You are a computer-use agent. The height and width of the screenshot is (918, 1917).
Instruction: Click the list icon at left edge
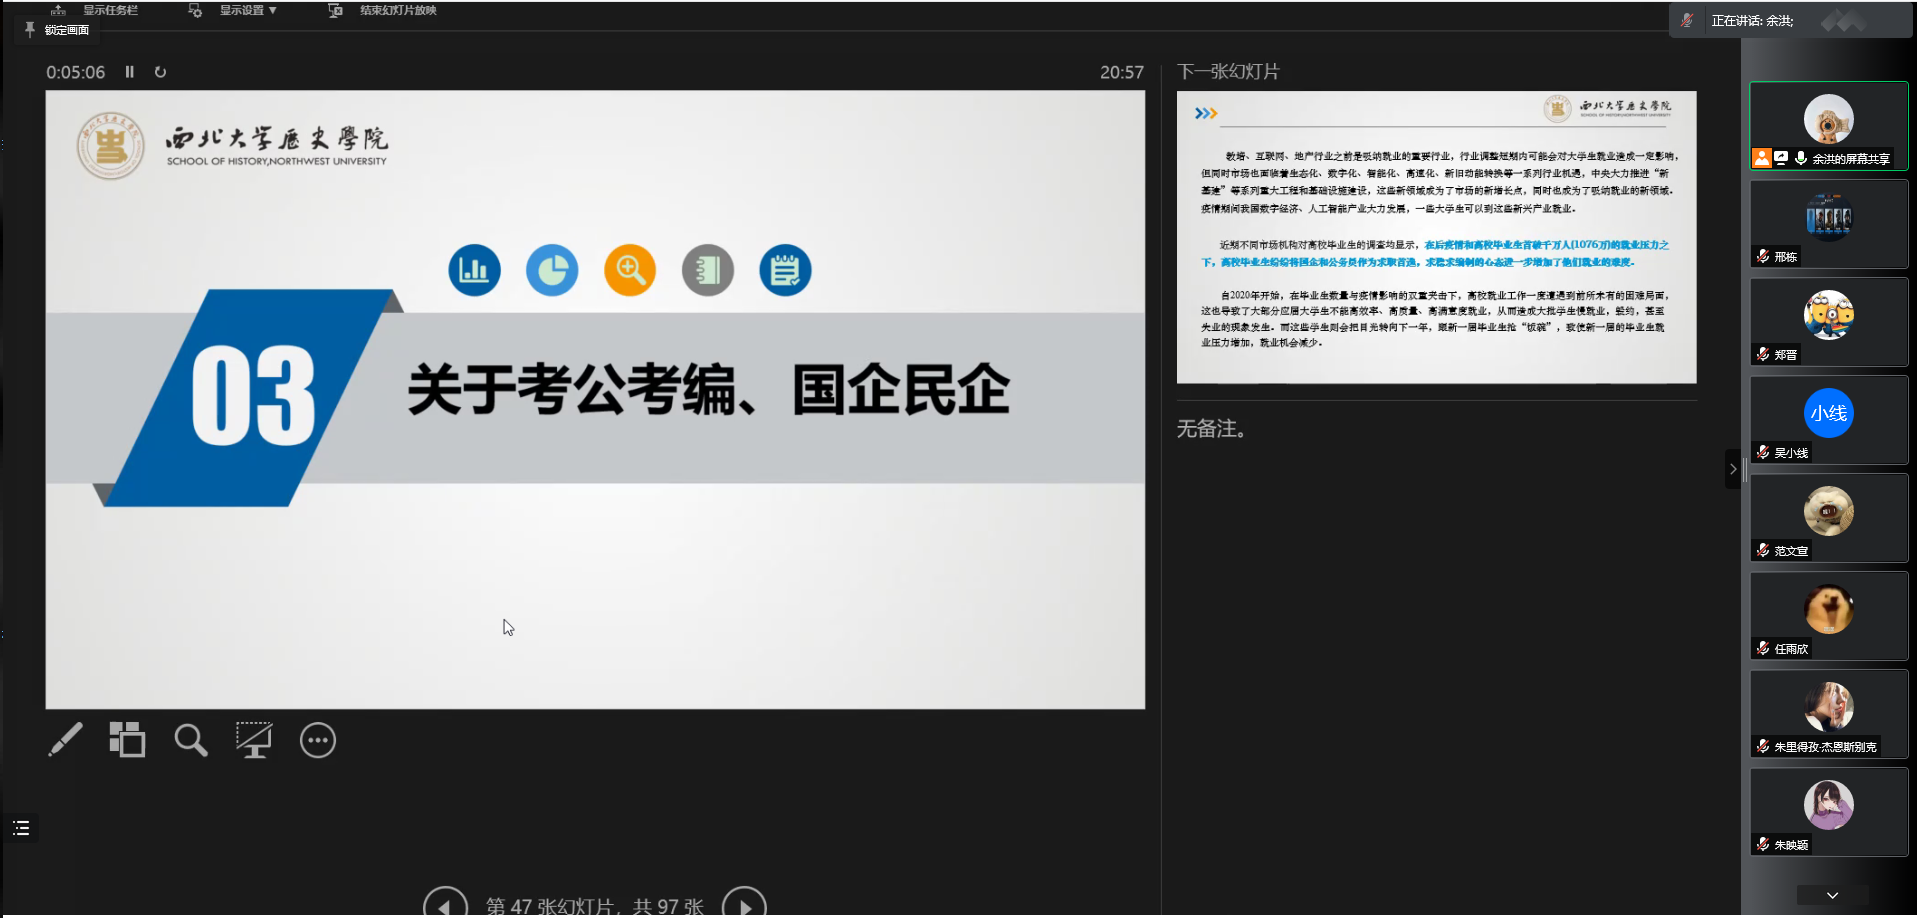(x=21, y=828)
